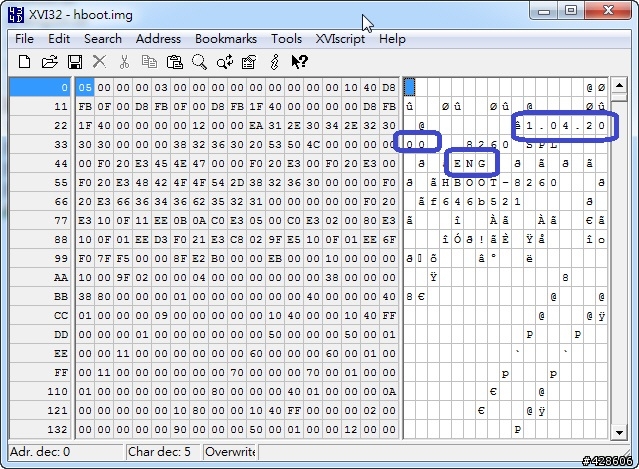Click hex byte 45 in row 44
Viewport: 639px width, 469px height.
pyautogui.click(x=161, y=163)
